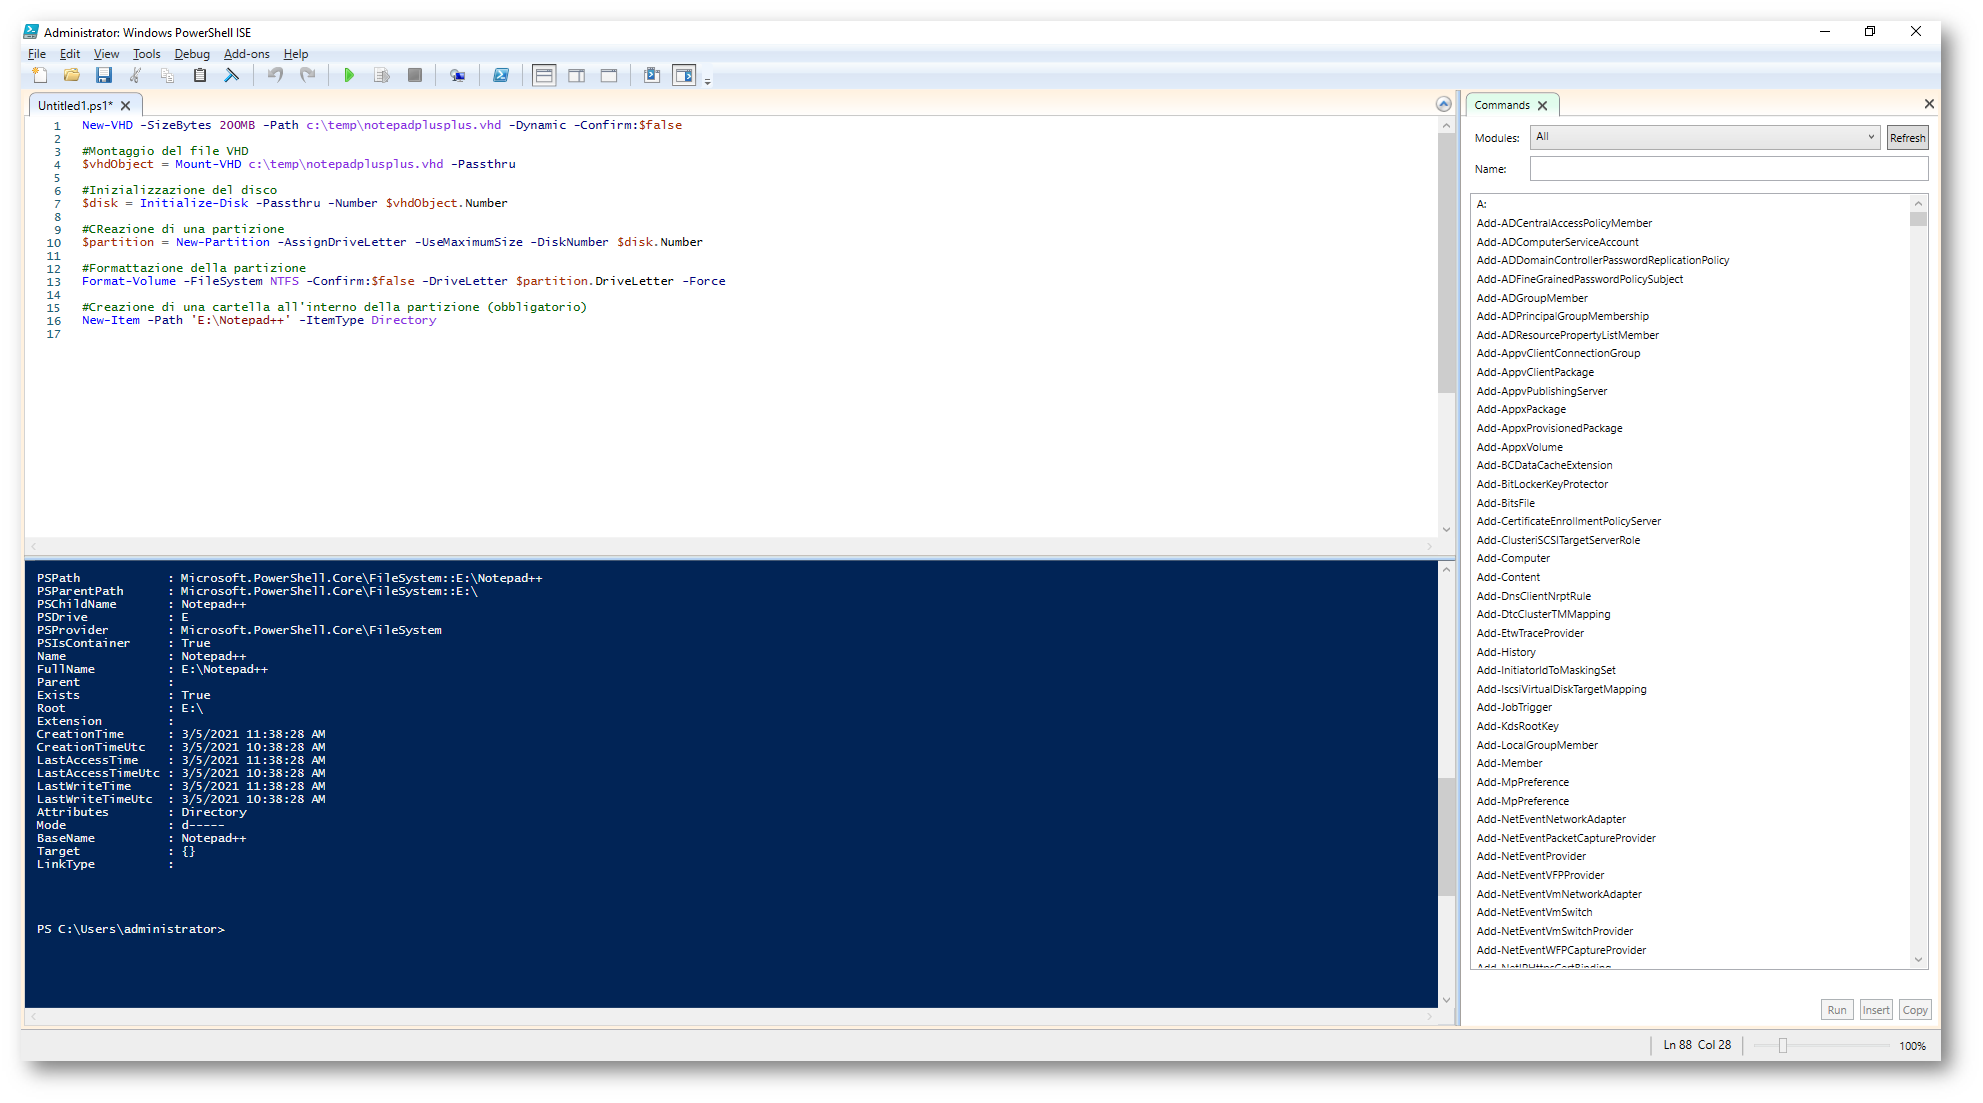Click the commands list scrollbar down arrow
Image resolution: width=1983 pixels, height=1103 pixels.
point(1918,960)
